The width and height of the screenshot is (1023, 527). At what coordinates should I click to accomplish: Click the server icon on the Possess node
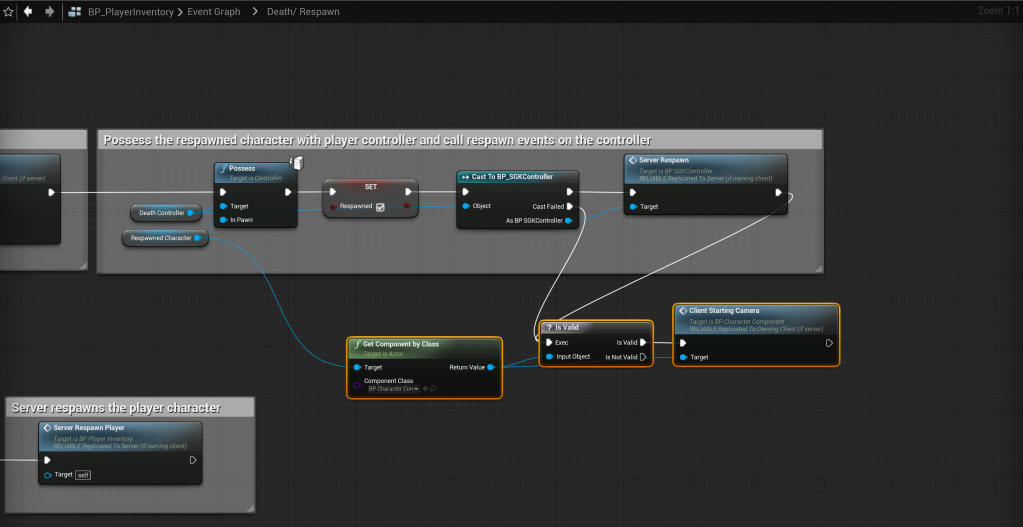pos(297,163)
